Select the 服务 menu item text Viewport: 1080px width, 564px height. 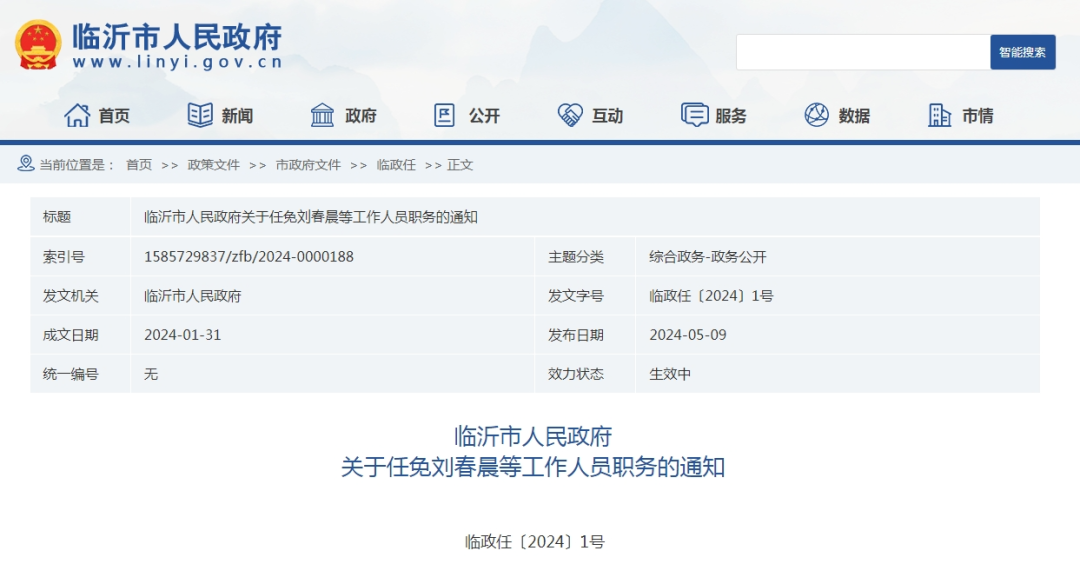point(731,116)
